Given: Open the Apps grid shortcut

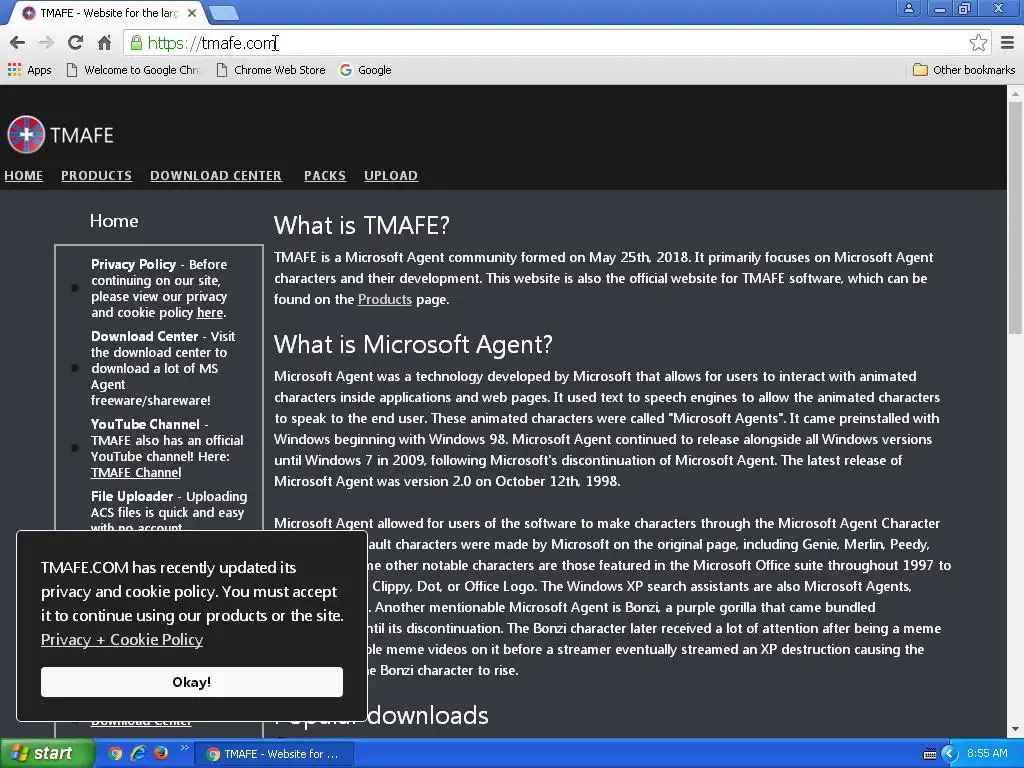Looking at the screenshot, I should click(29, 70).
